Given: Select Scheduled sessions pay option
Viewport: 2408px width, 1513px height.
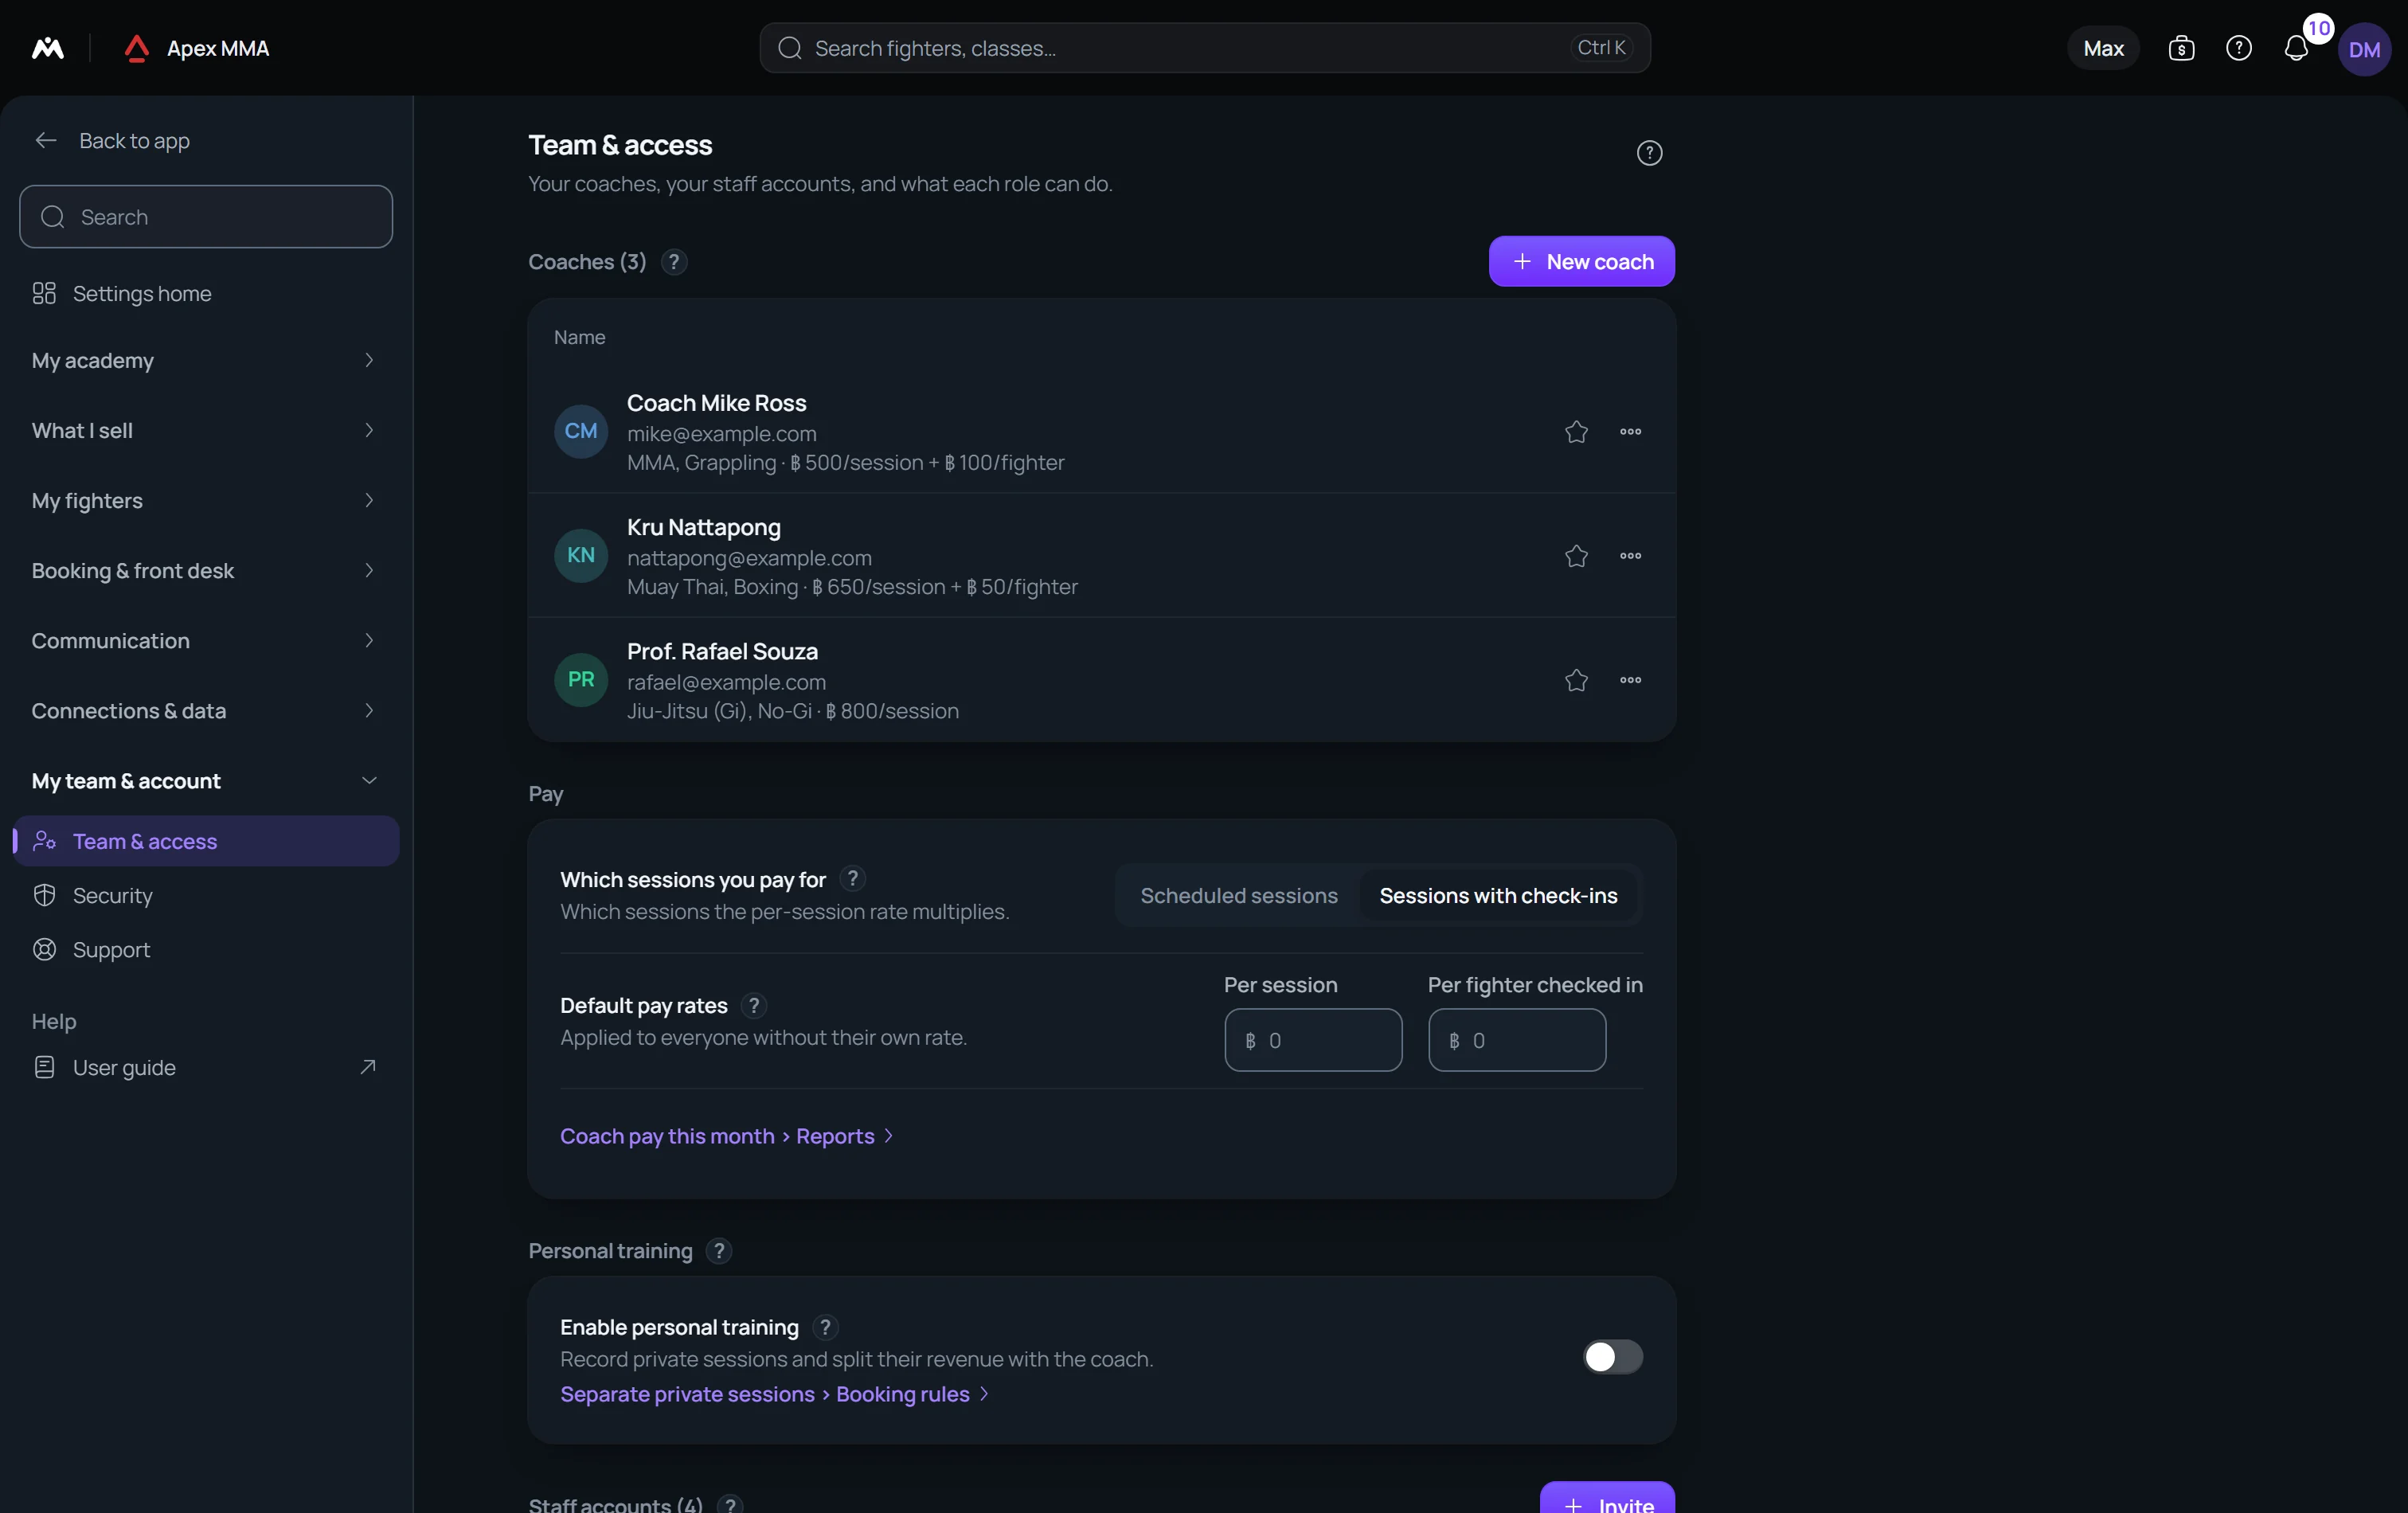Looking at the screenshot, I should point(1238,896).
